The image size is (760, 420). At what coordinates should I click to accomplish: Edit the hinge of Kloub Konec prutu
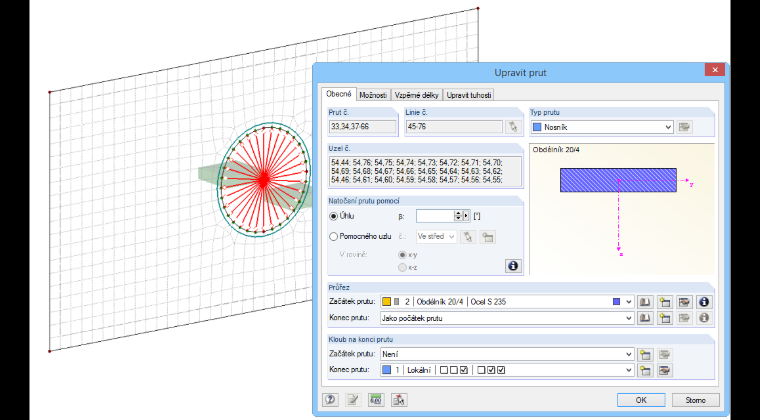665,371
